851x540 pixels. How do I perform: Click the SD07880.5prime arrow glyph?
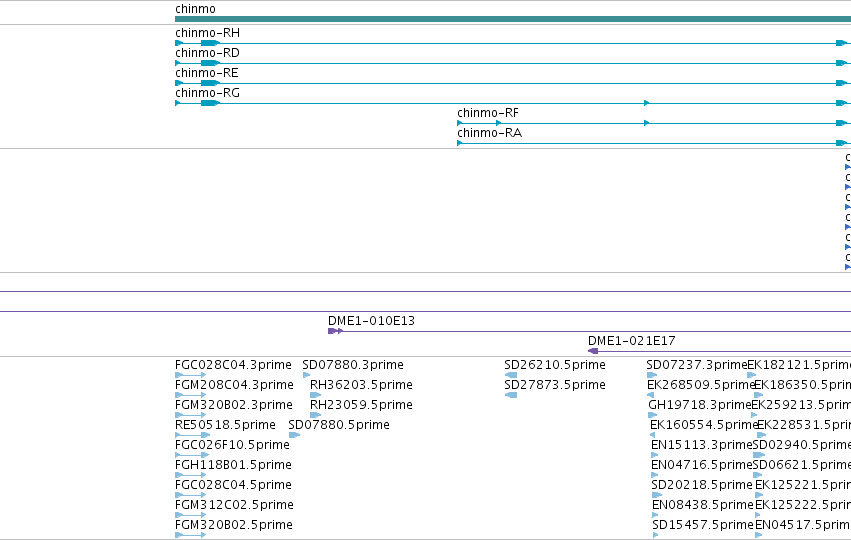point(295,435)
